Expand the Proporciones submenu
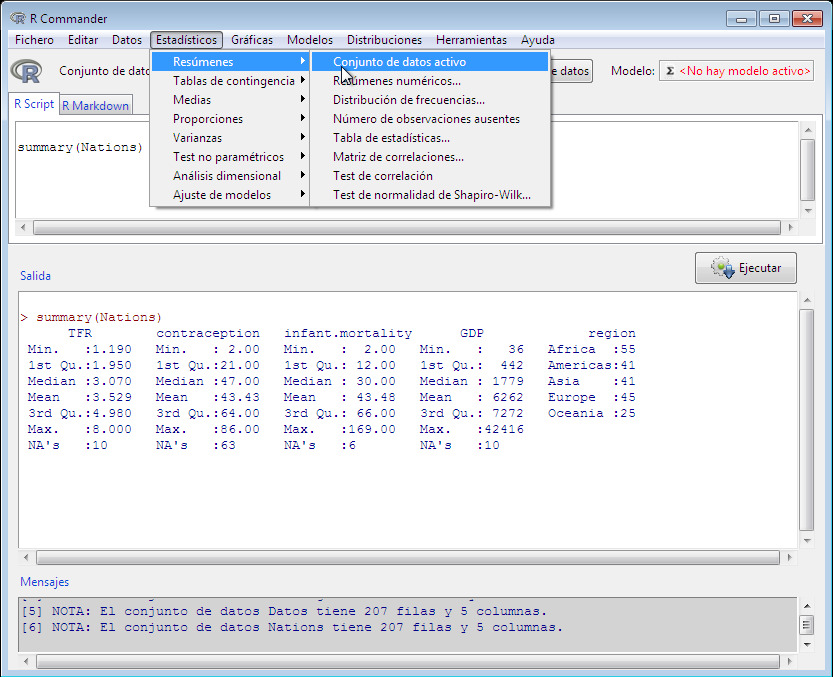The width and height of the screenshot is (833, 677). pyautogui.click(x=230, y=119)
